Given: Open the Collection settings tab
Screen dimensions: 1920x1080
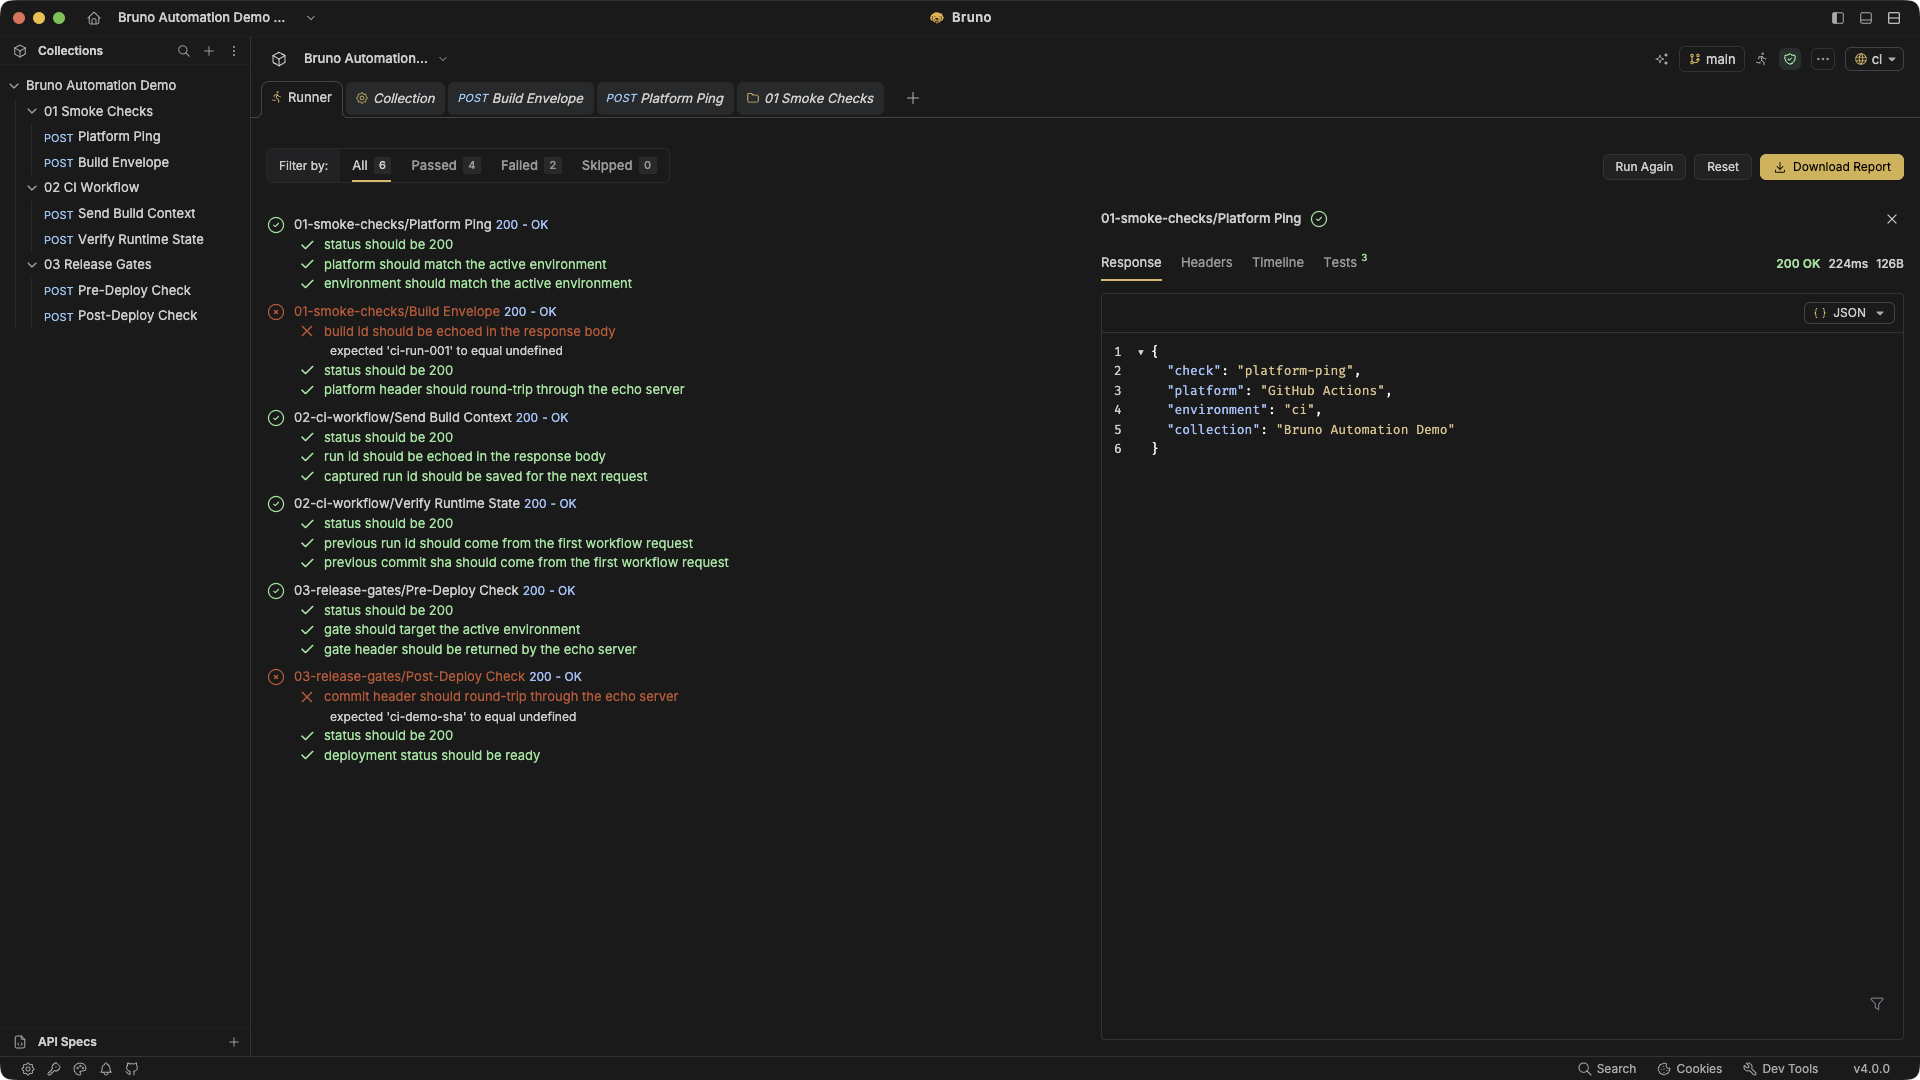Looking at the screenshot, I should point(395,98).
